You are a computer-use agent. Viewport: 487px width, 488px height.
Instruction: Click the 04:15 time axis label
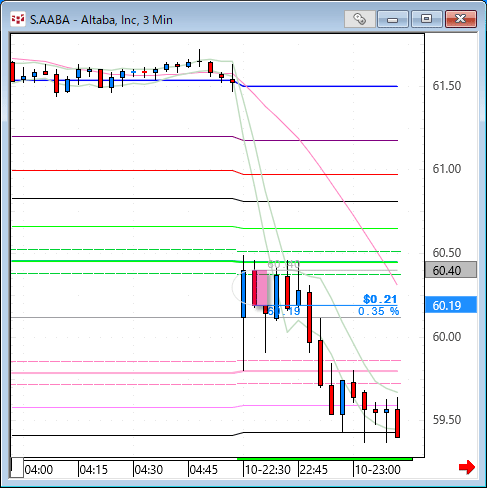pos(94,470)
